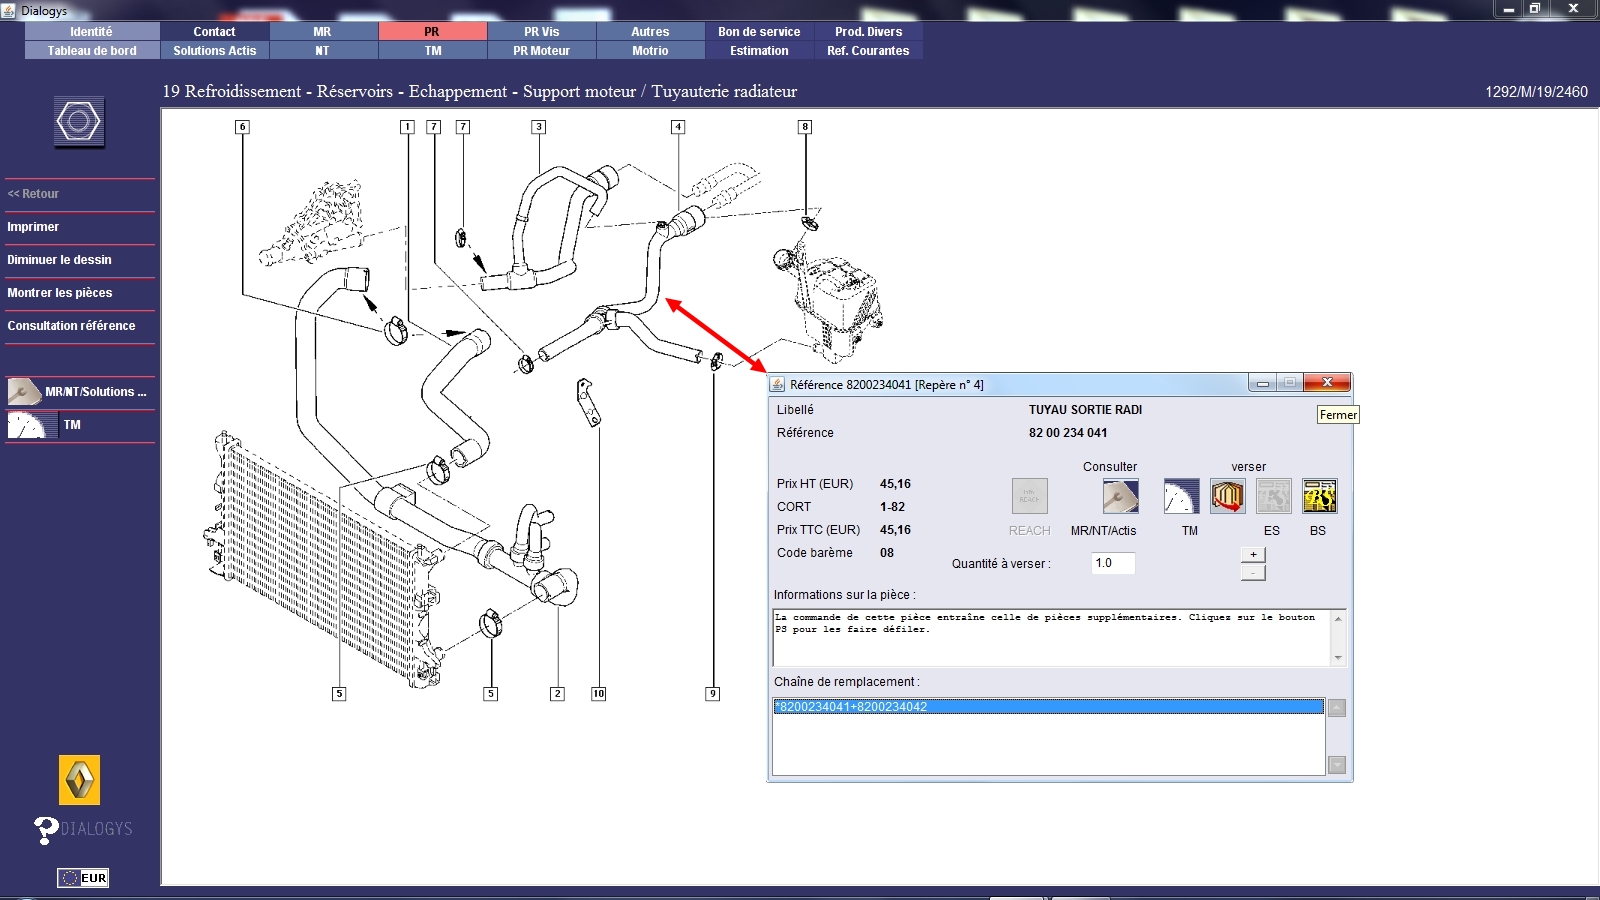The width and height of the screenshot is (1600, 900).
Task: Open the TM clock icon in reference dialog
Action: click(x=1181, y=496)
